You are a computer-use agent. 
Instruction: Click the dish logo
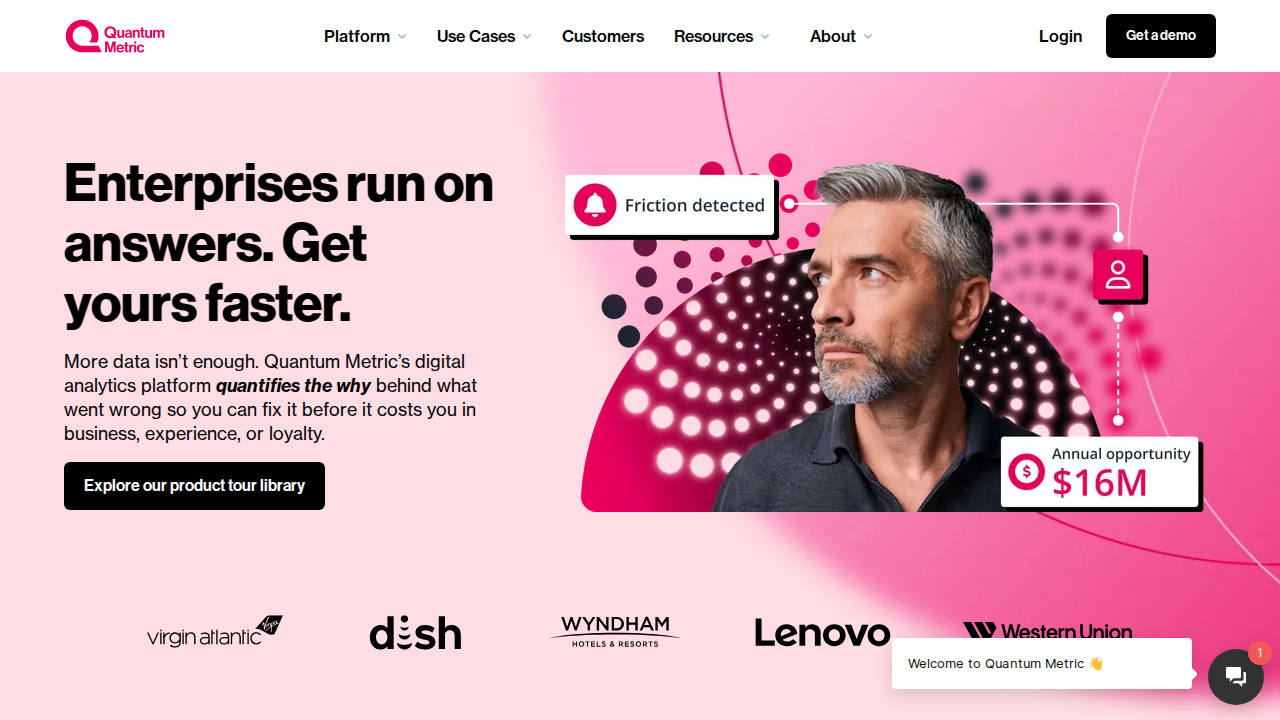click(416, 633)
